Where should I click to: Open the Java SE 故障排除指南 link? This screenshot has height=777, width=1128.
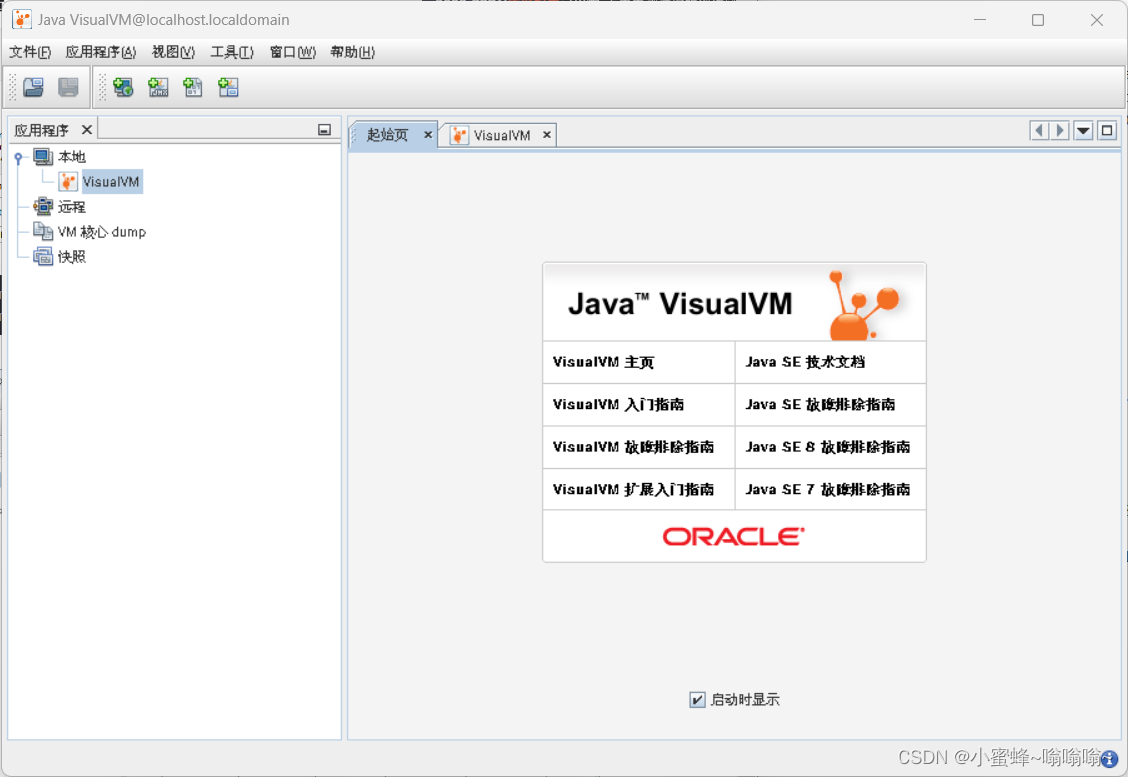coord(820,404)
